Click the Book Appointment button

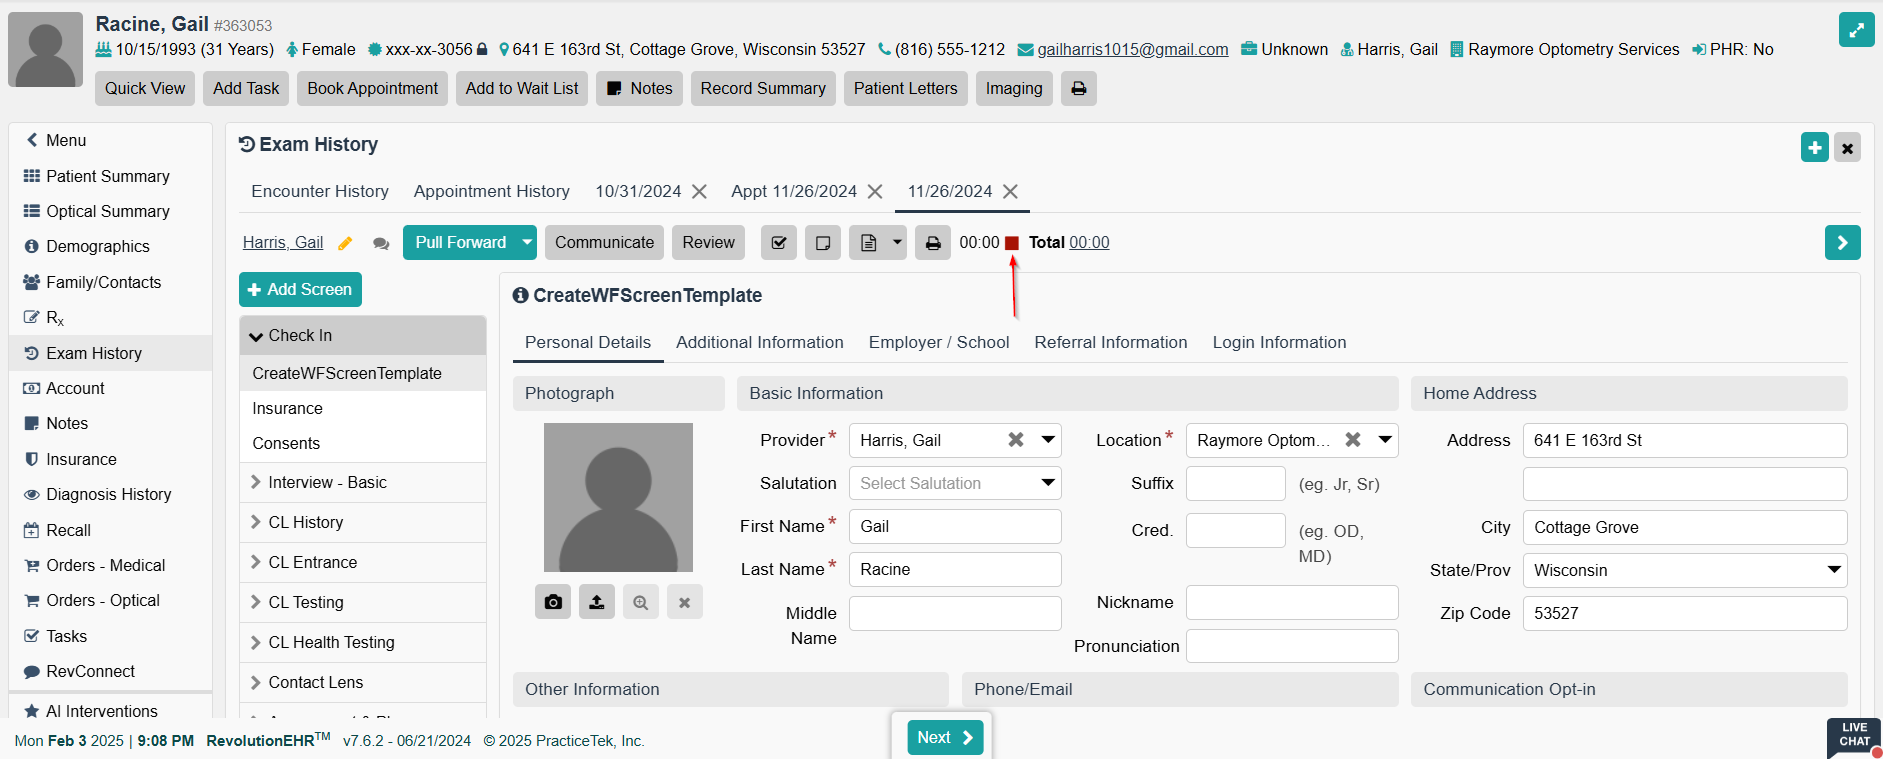372,88
